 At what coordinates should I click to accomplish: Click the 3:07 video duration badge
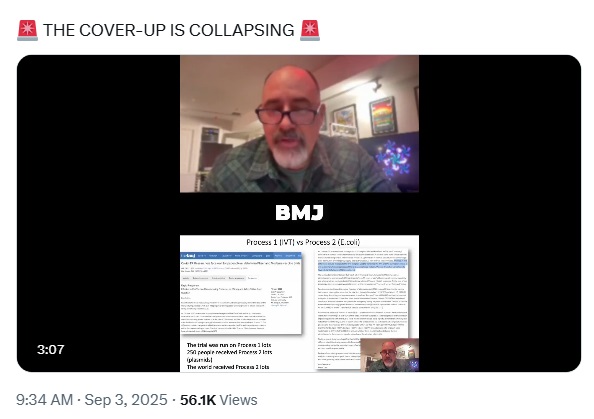(51, 349)
